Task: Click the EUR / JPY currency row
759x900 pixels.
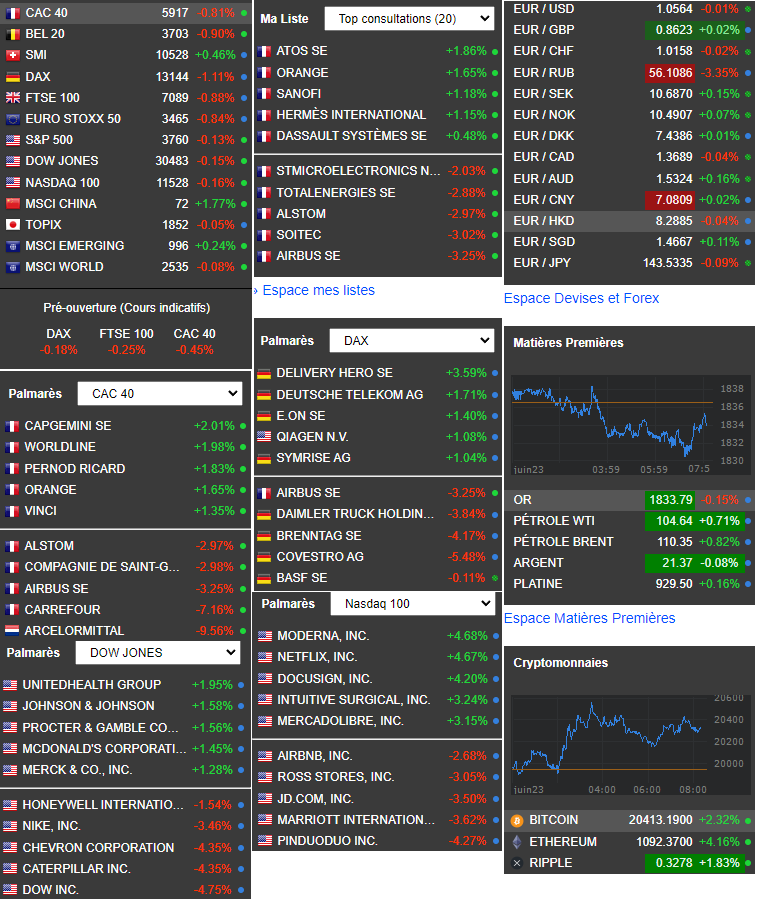Action: point(629,263)
